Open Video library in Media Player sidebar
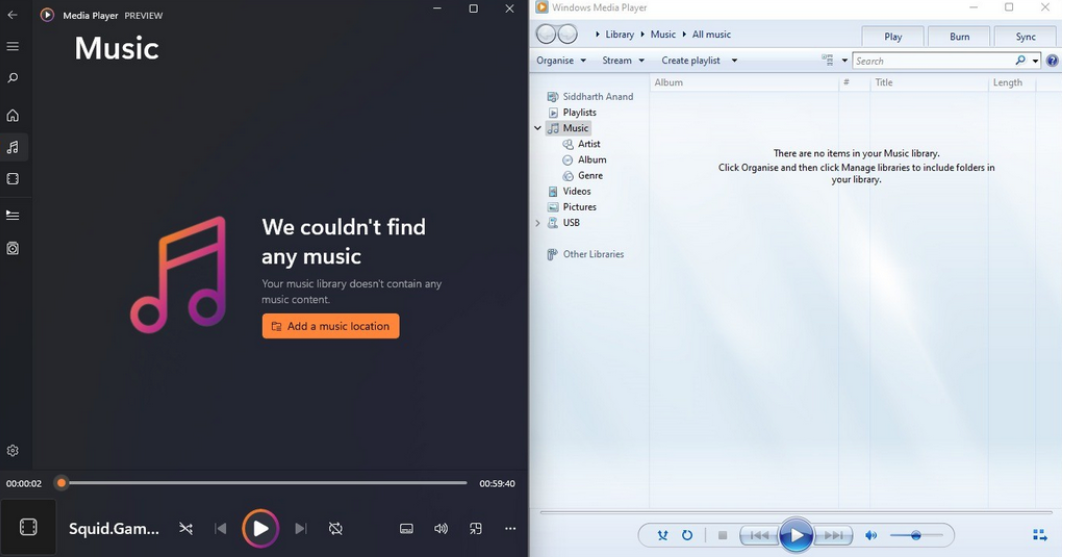Screen dimensions: 1067x557 (12, 179)
